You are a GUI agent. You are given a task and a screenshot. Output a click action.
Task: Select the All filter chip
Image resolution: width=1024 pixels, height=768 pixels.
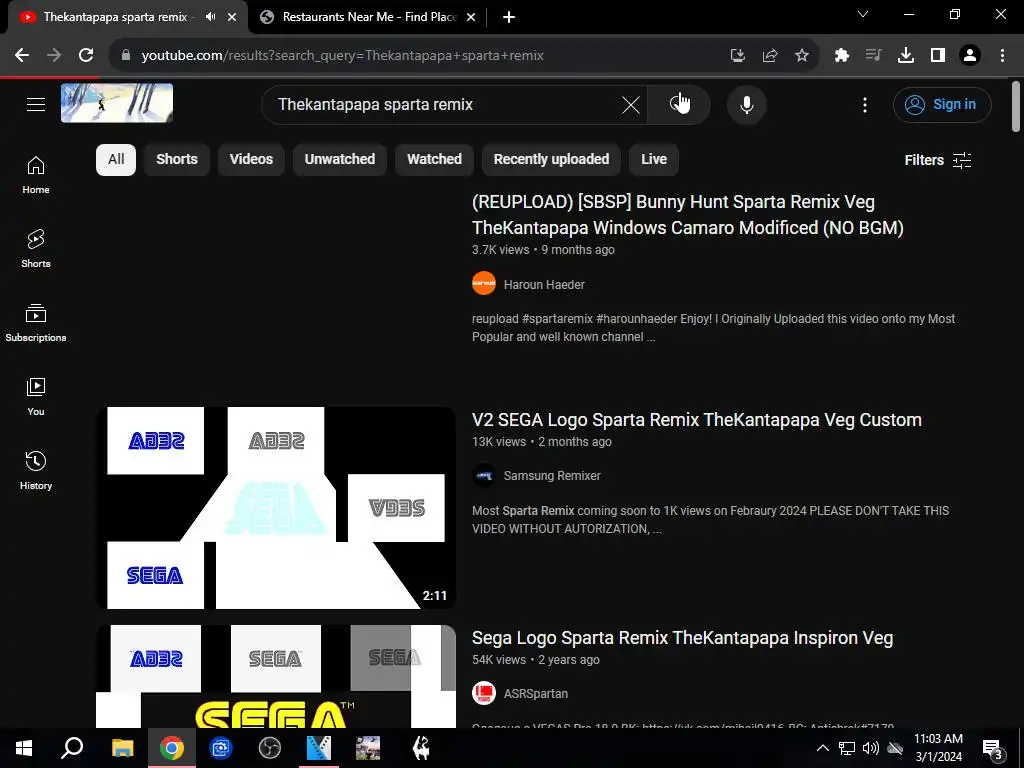(116, 159)
